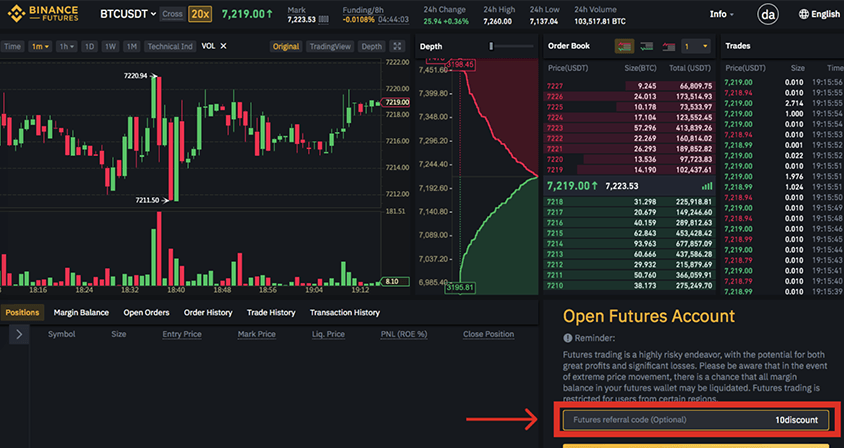Click the mark price info icon
This screenshot has height=448, width=844.
(323, 19)
